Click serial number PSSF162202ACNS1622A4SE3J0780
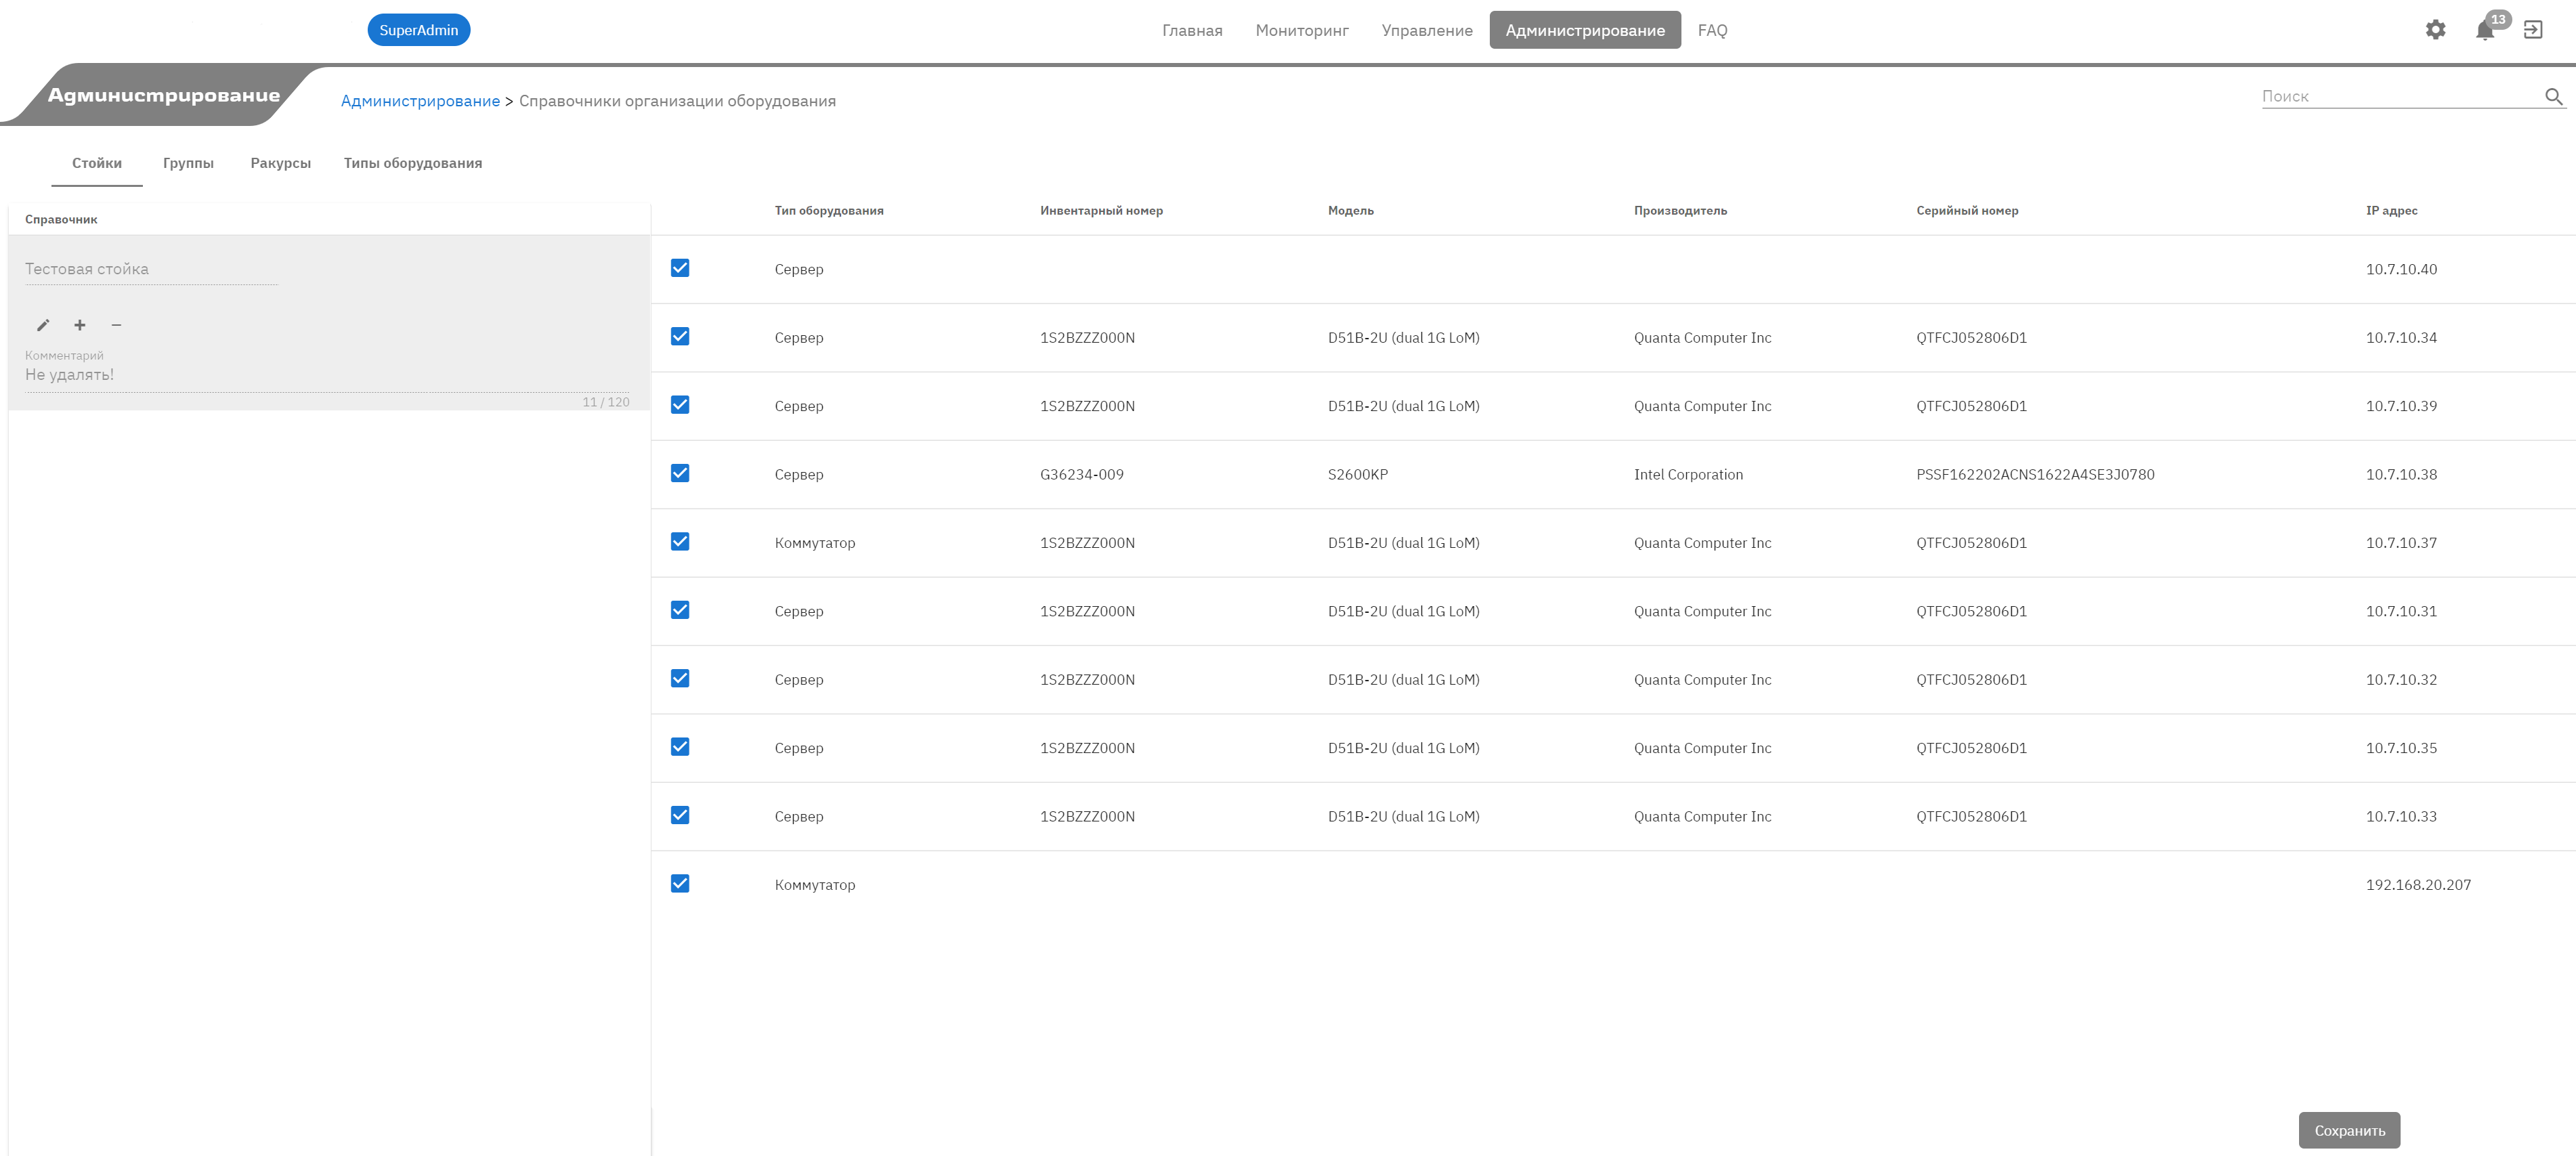Viewport: 2576px width, 1156px height. pos(2035,474)
